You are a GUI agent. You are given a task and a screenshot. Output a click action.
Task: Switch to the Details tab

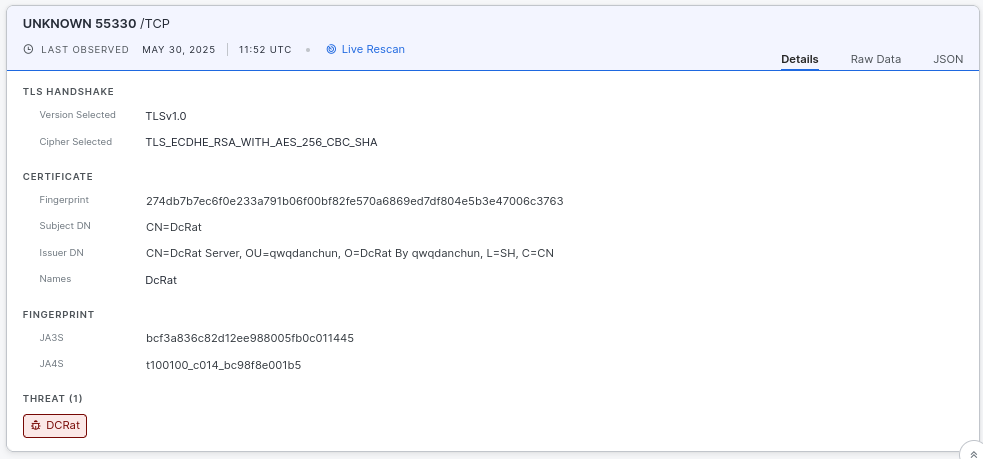(799, 59)
